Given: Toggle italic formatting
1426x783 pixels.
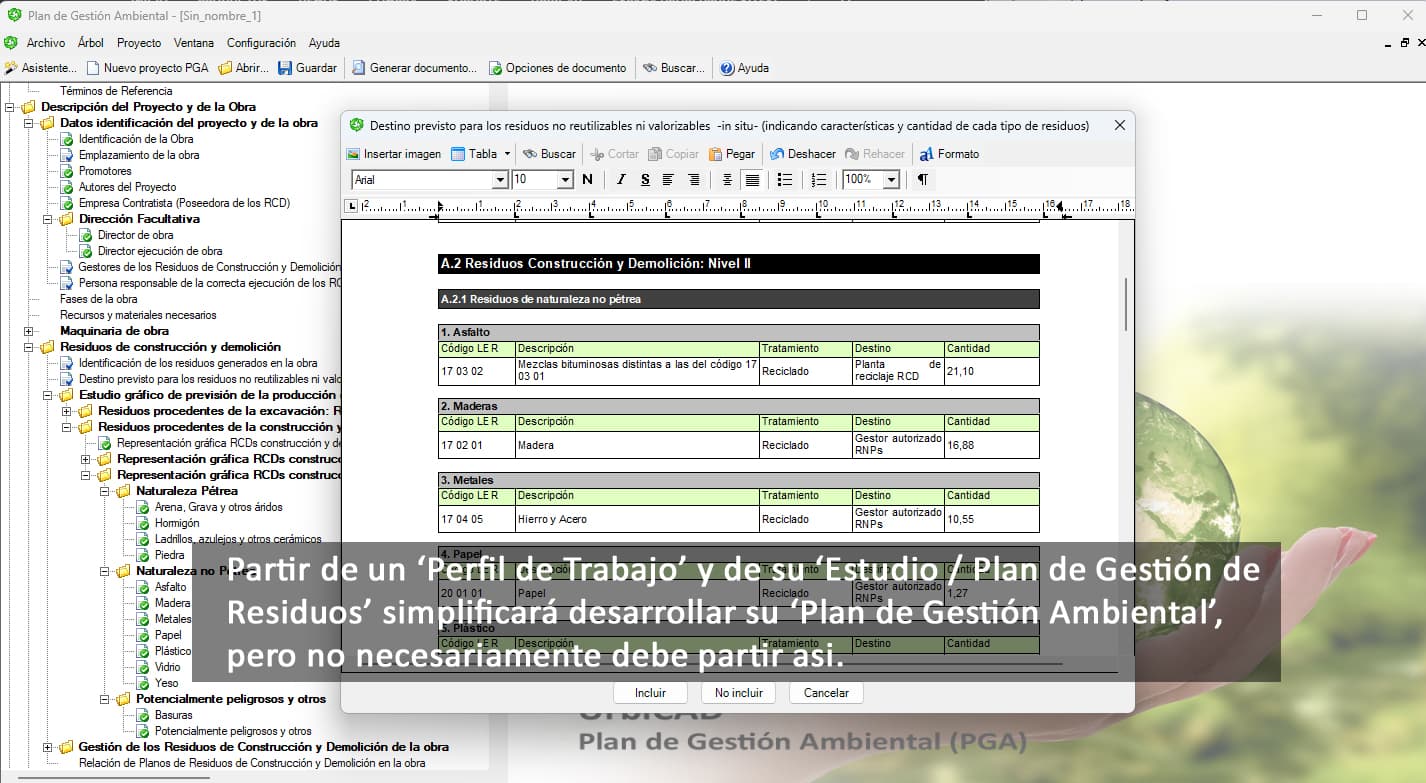Looking at the screenshot, I should 621,180.
